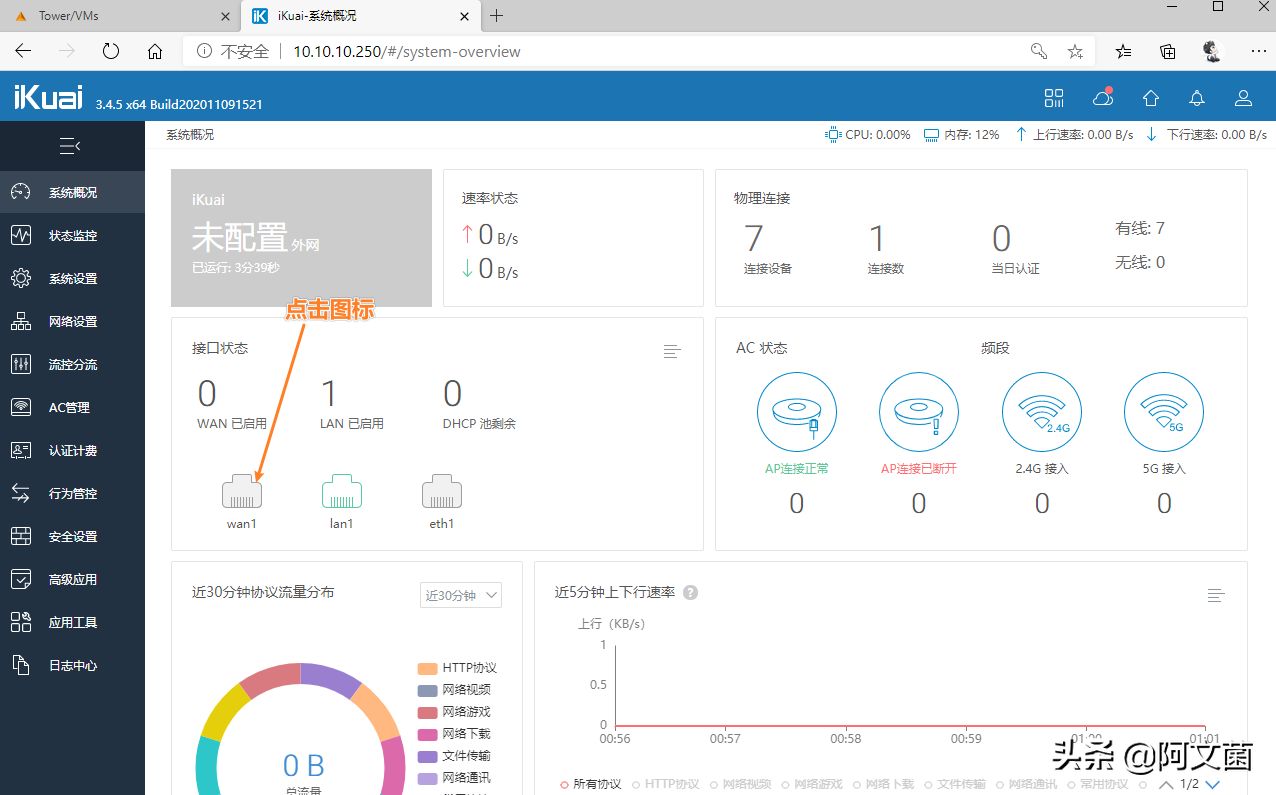Open interface status list menu icon
This screenshot has width=1276, height=795.
(x=672, y=351)
